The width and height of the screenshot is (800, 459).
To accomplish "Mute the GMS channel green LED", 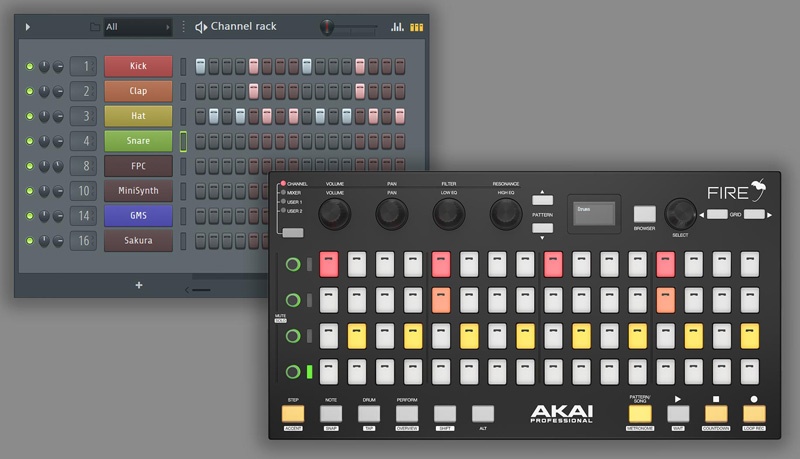I will point(30,216).
